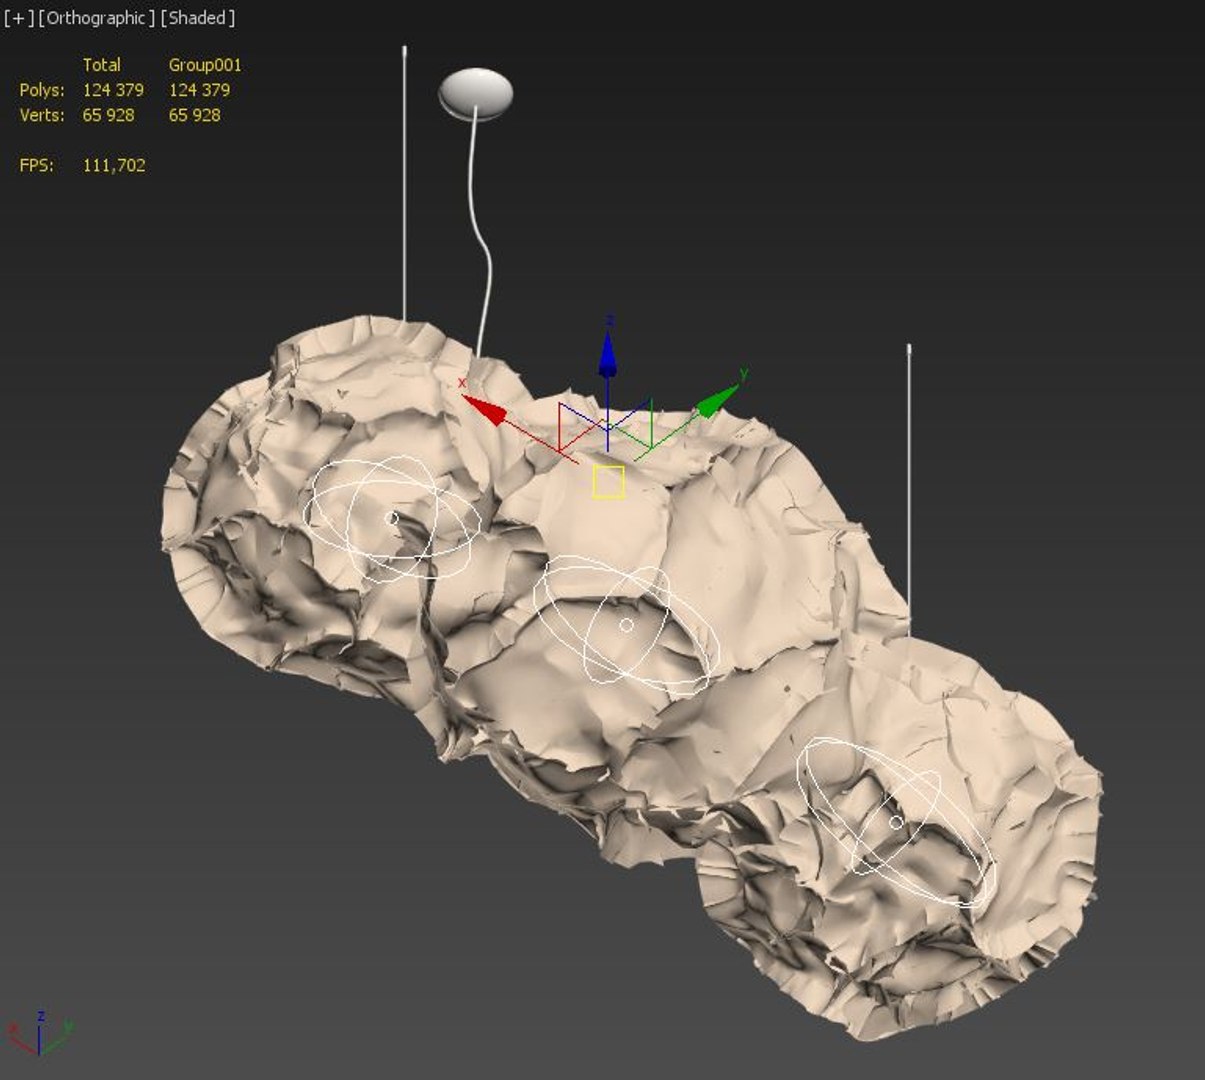This screenshot has height=1080, width=1205.
Task: Click the Group001 statistics column header
Action: (x=205, y=65)
